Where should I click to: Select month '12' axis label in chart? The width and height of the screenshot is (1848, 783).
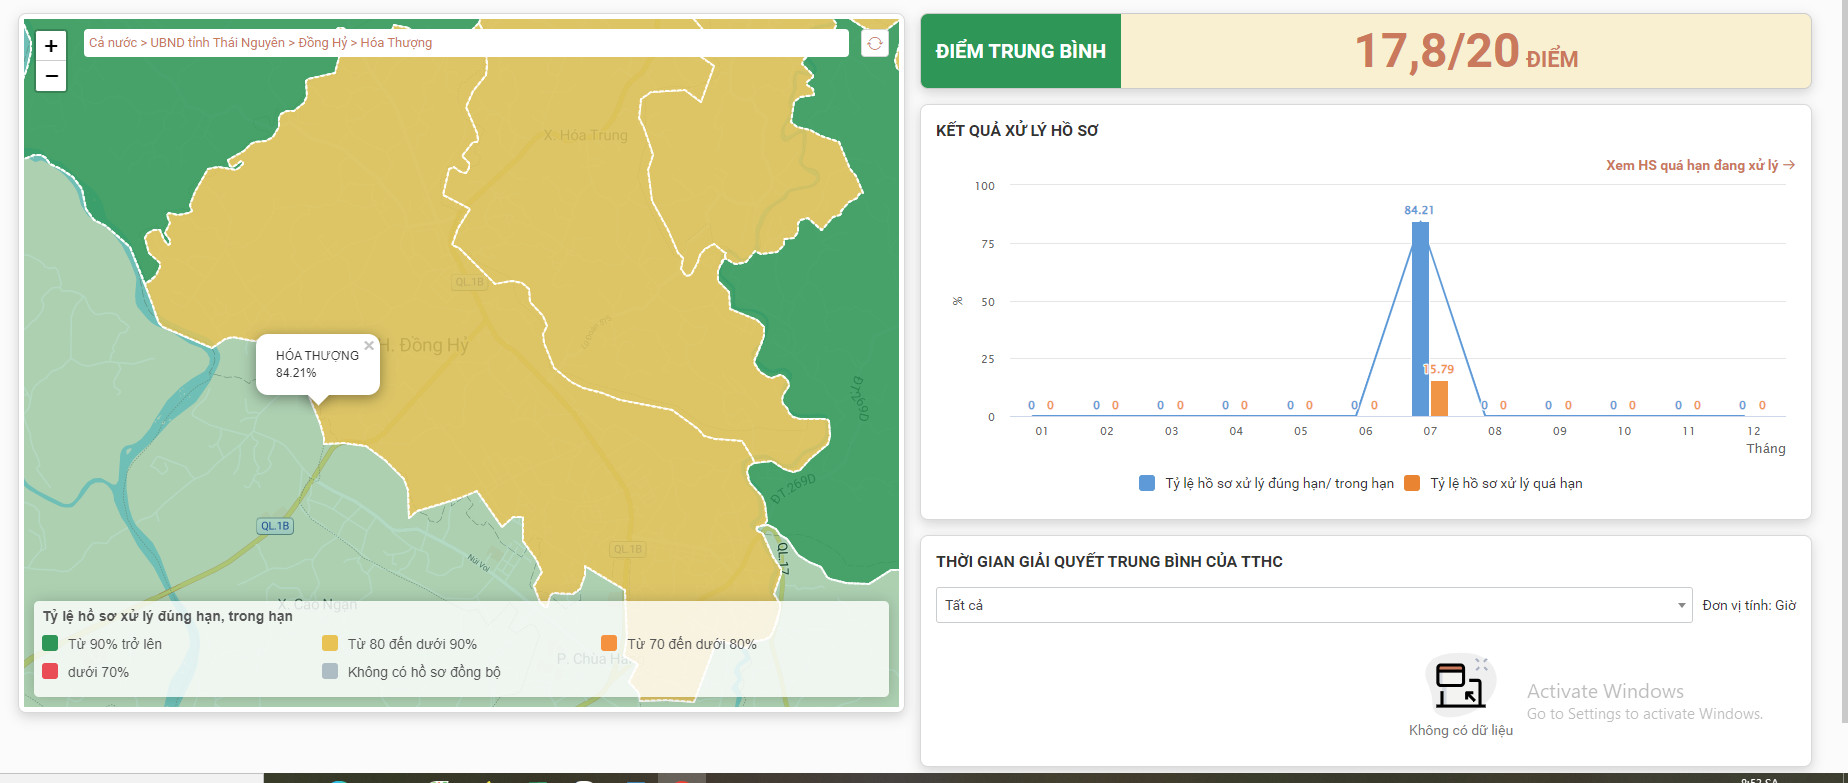pyautogui.click(x=1754, y=431)
